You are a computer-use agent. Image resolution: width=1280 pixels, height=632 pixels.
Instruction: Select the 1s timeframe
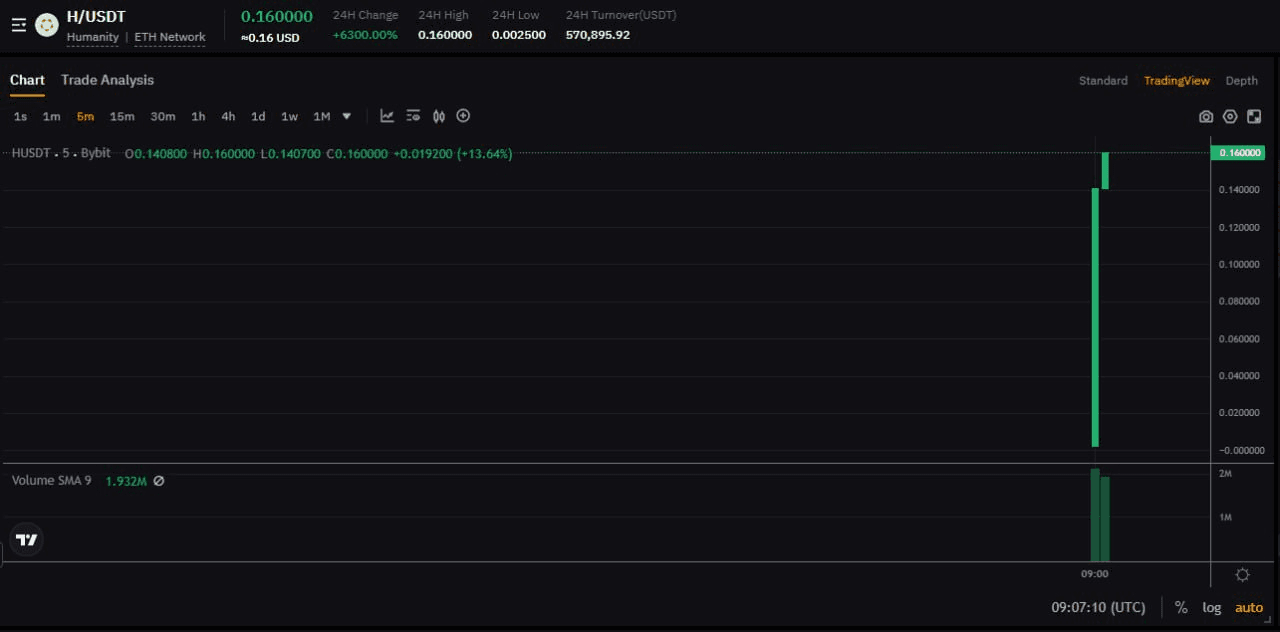(x=20, y=117)
